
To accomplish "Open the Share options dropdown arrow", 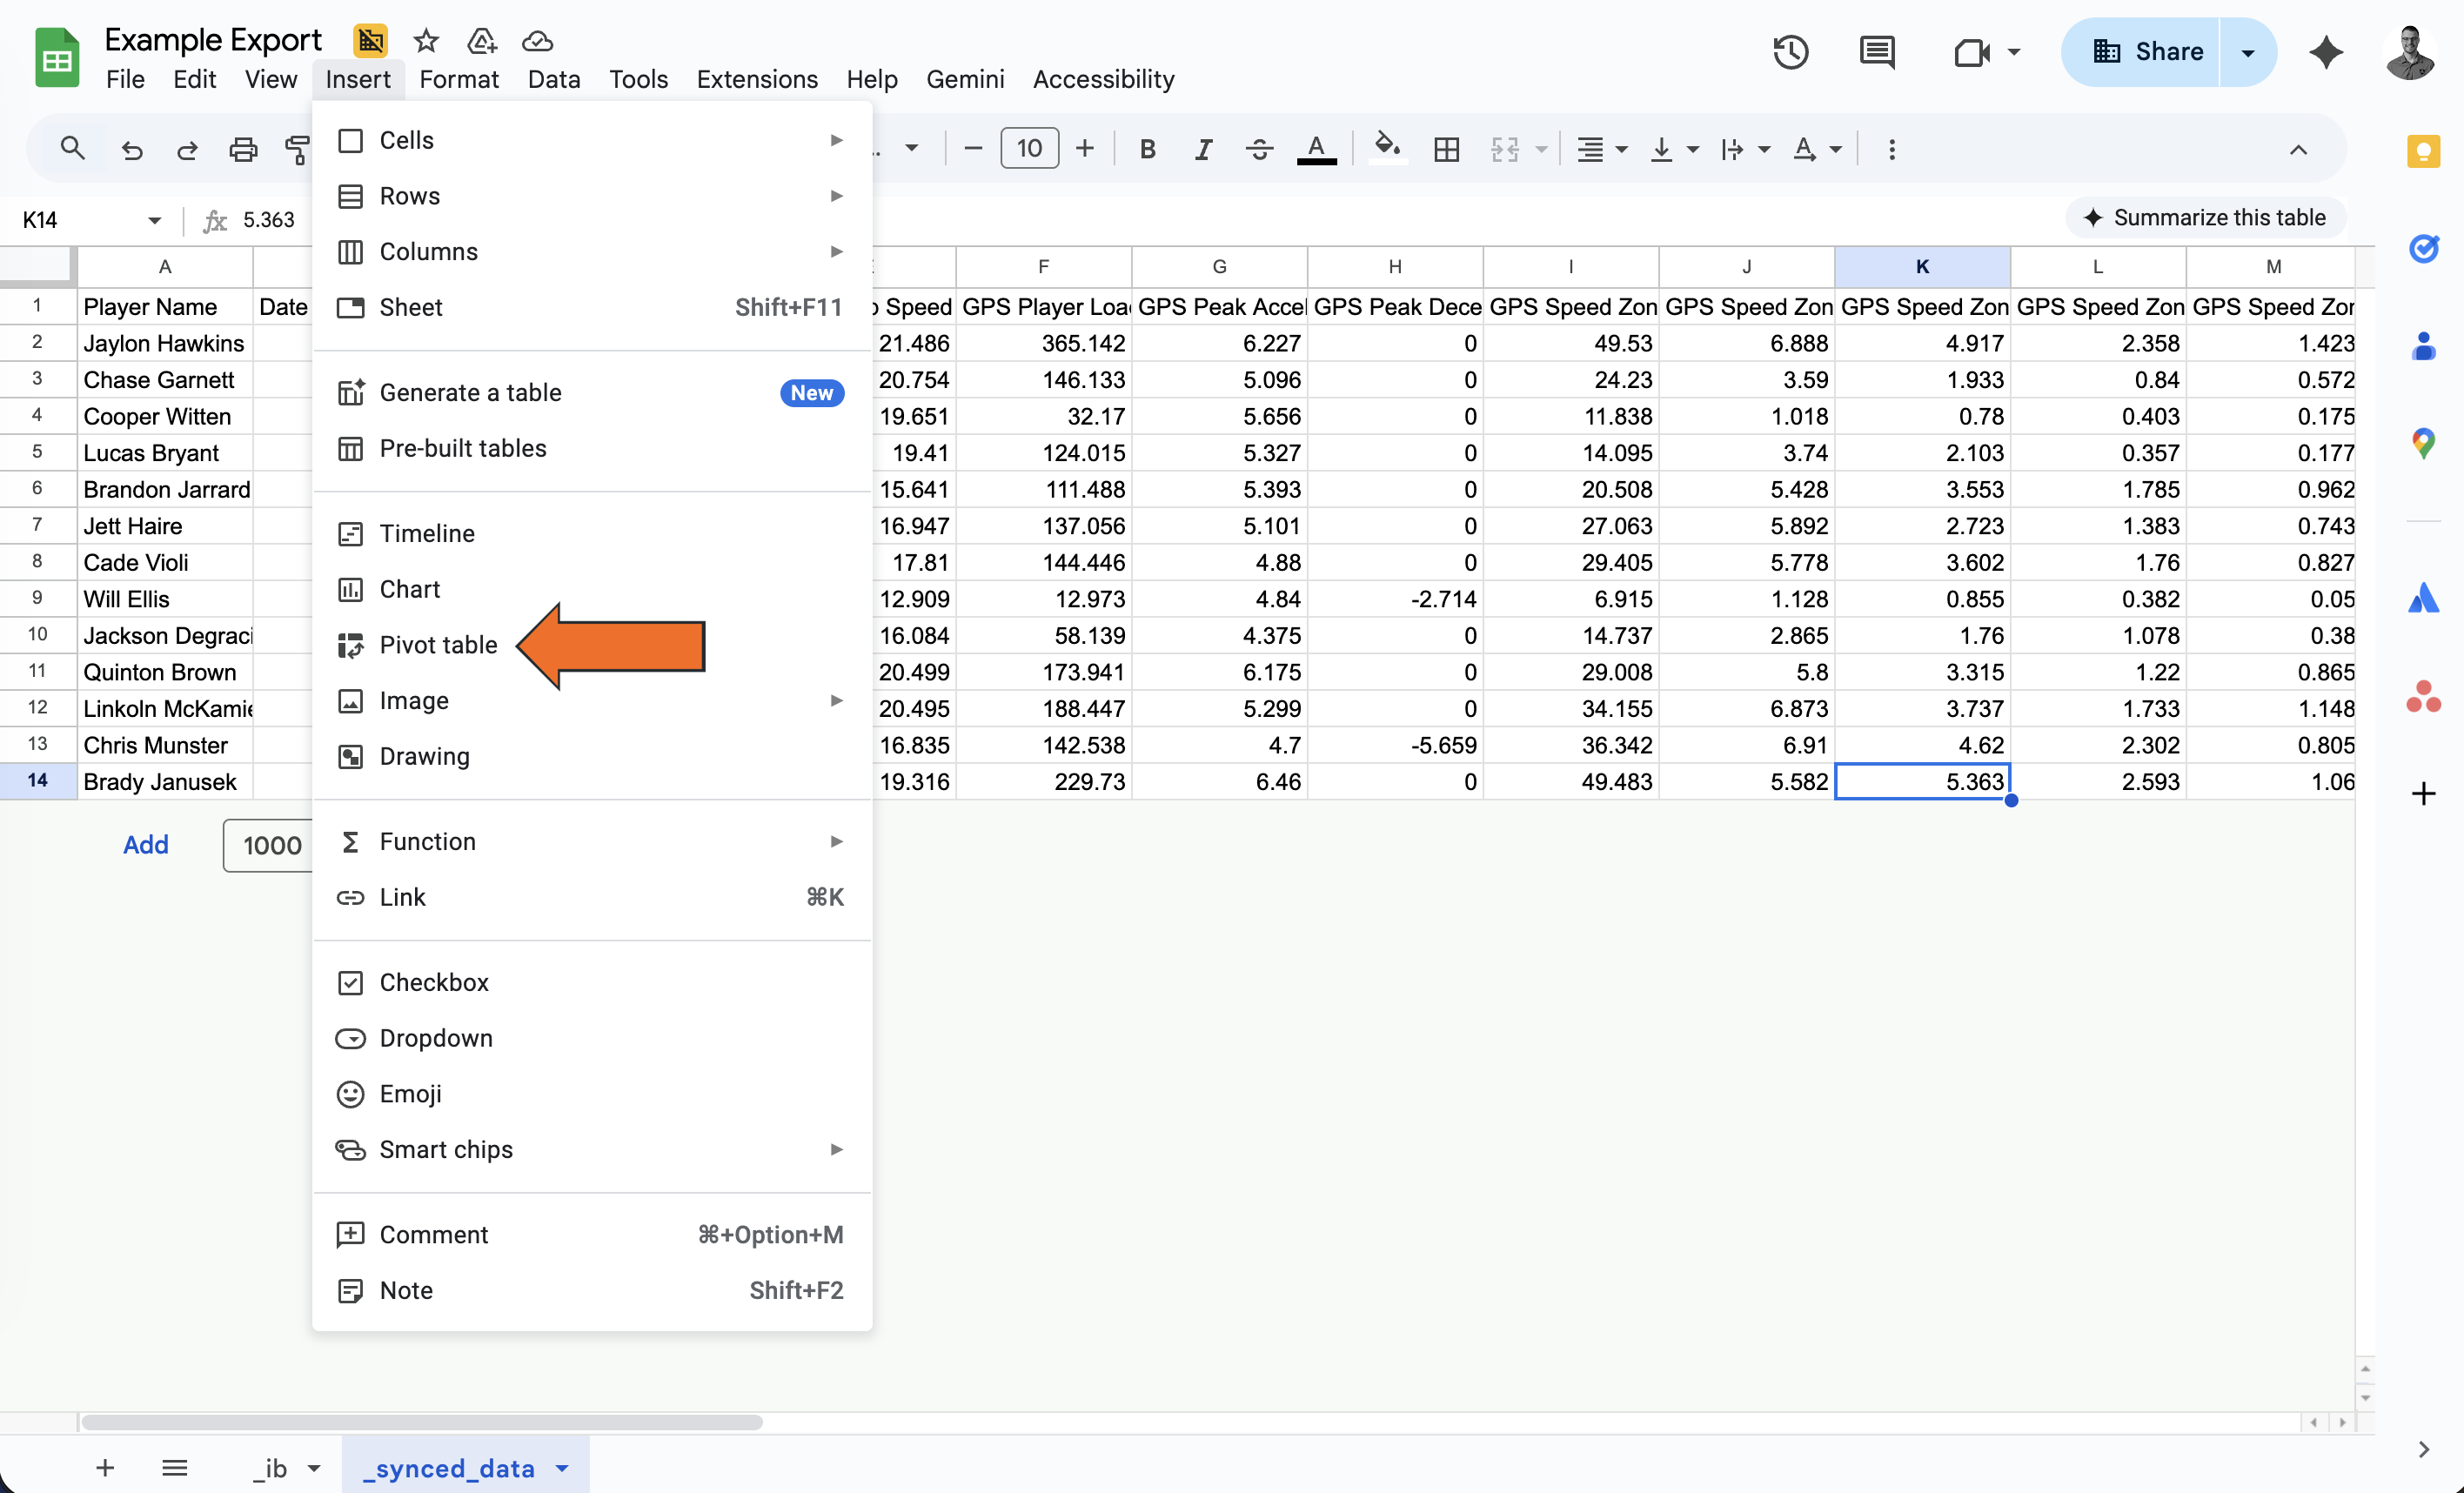I will (2247, 52).
